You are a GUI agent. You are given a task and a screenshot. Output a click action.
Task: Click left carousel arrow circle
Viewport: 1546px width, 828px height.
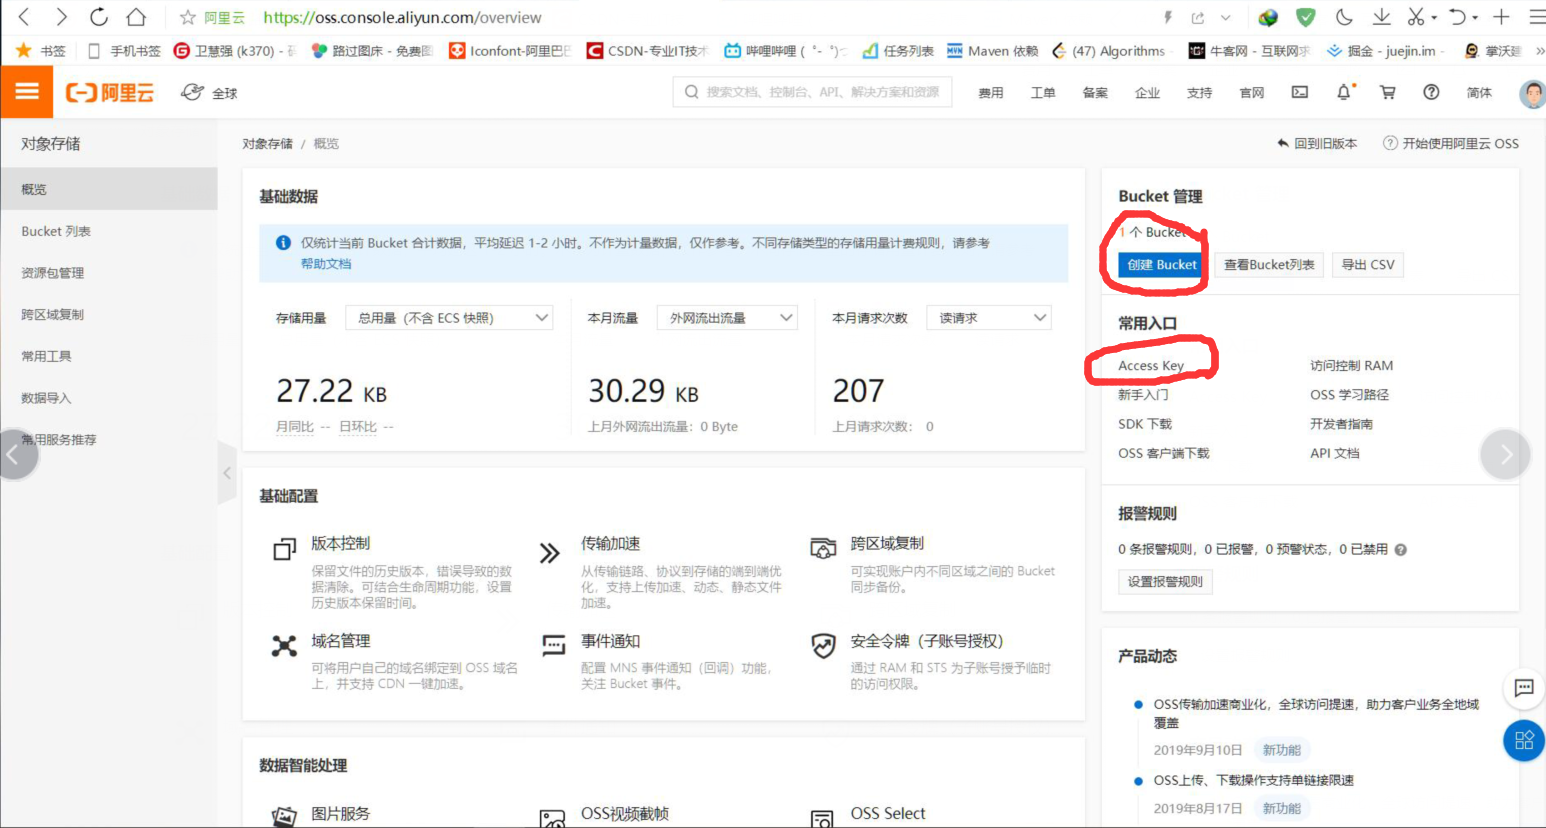[14, 455]
